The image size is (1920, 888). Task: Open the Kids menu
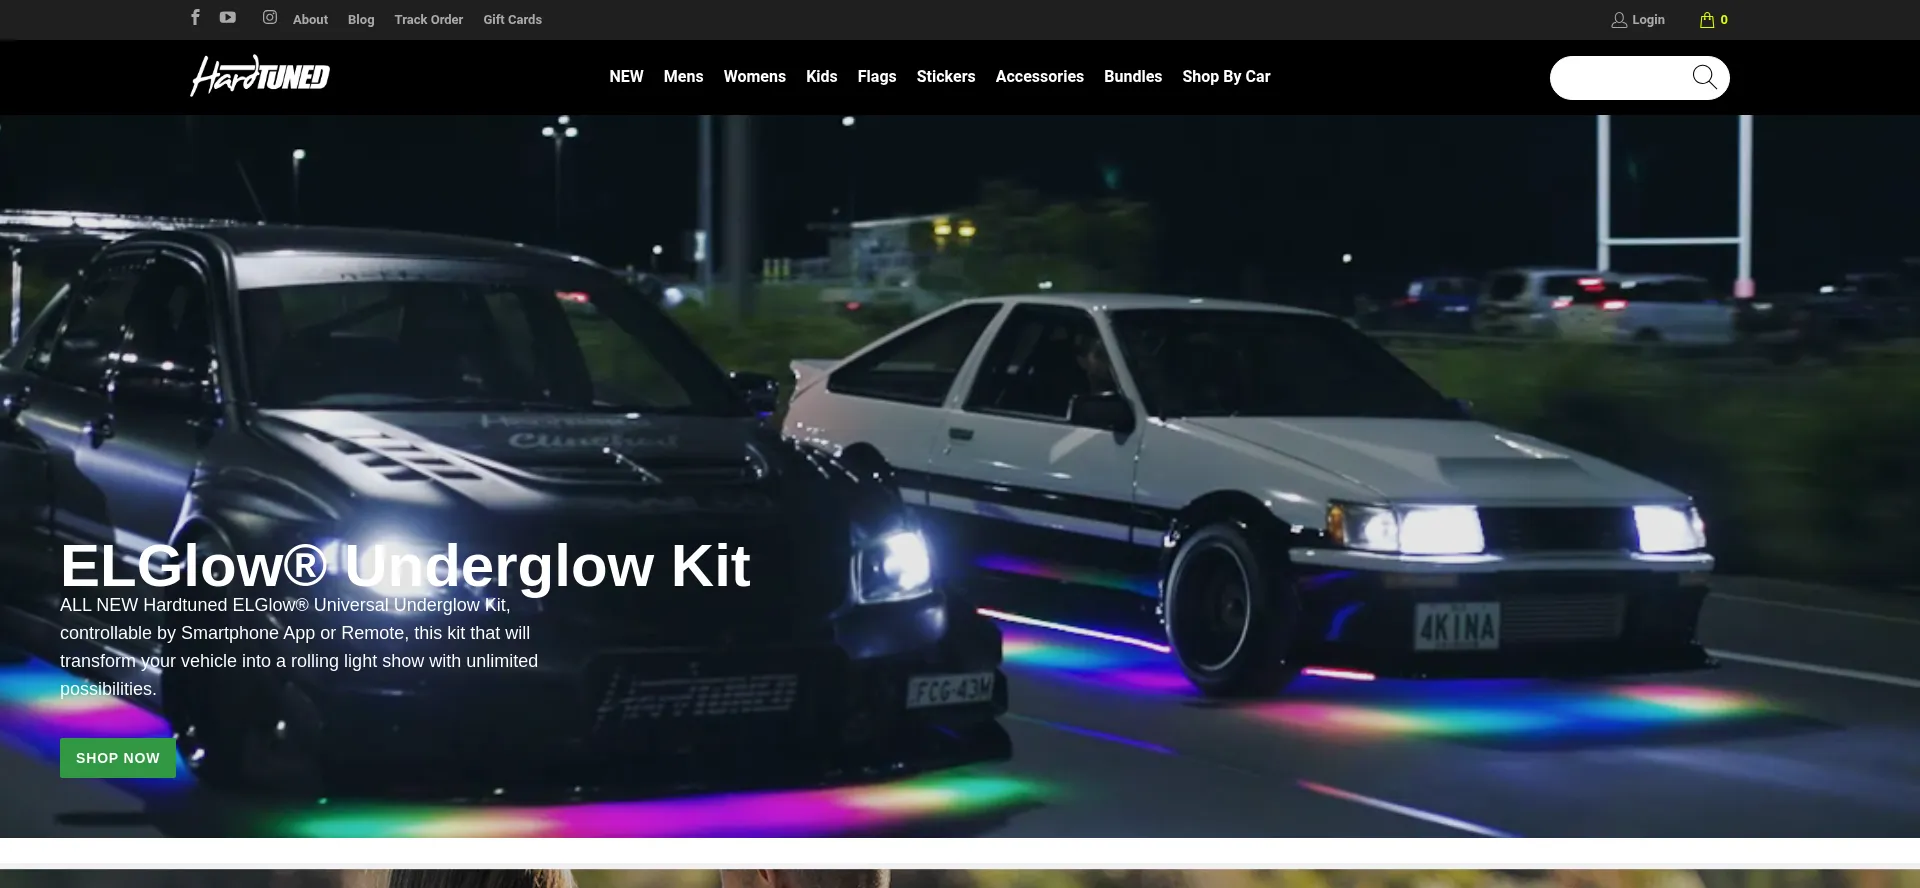[822, 77]
